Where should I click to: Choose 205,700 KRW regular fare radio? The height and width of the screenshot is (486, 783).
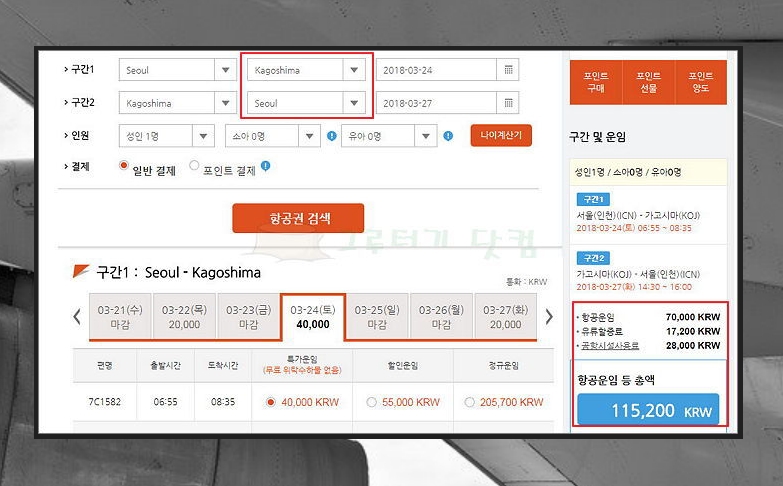469,402
